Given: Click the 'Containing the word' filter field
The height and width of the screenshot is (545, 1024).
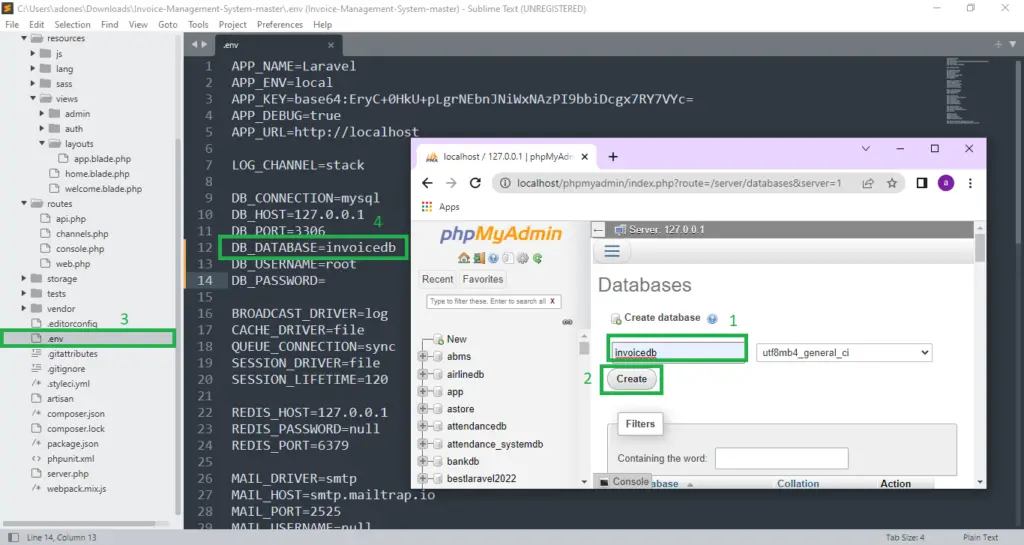Looking at the screenshot, I should click(x=781, y=458).
